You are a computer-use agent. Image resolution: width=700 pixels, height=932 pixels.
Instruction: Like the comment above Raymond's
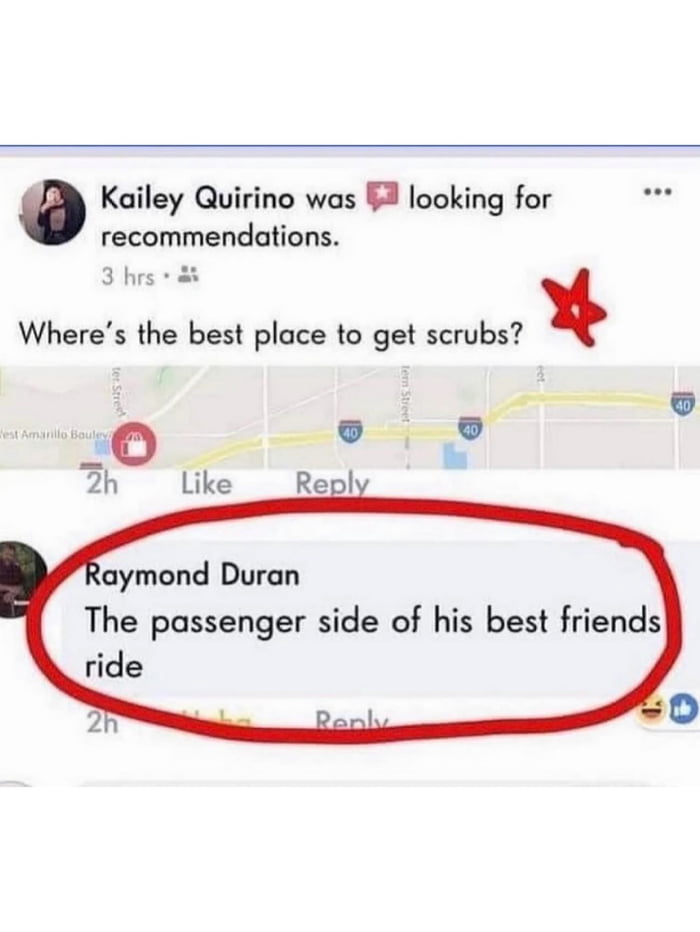pyautogui.click(x=206, y=483)
